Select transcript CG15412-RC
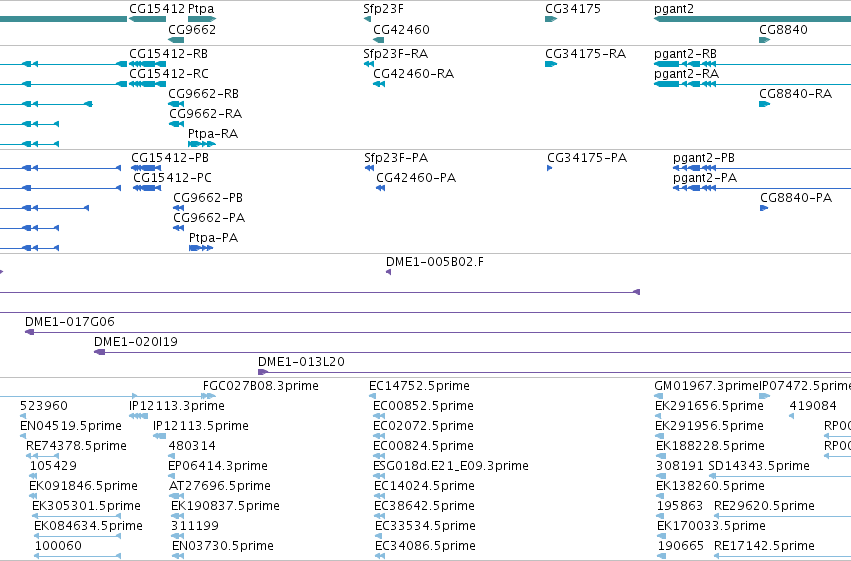851x561 pixels. 169,74
